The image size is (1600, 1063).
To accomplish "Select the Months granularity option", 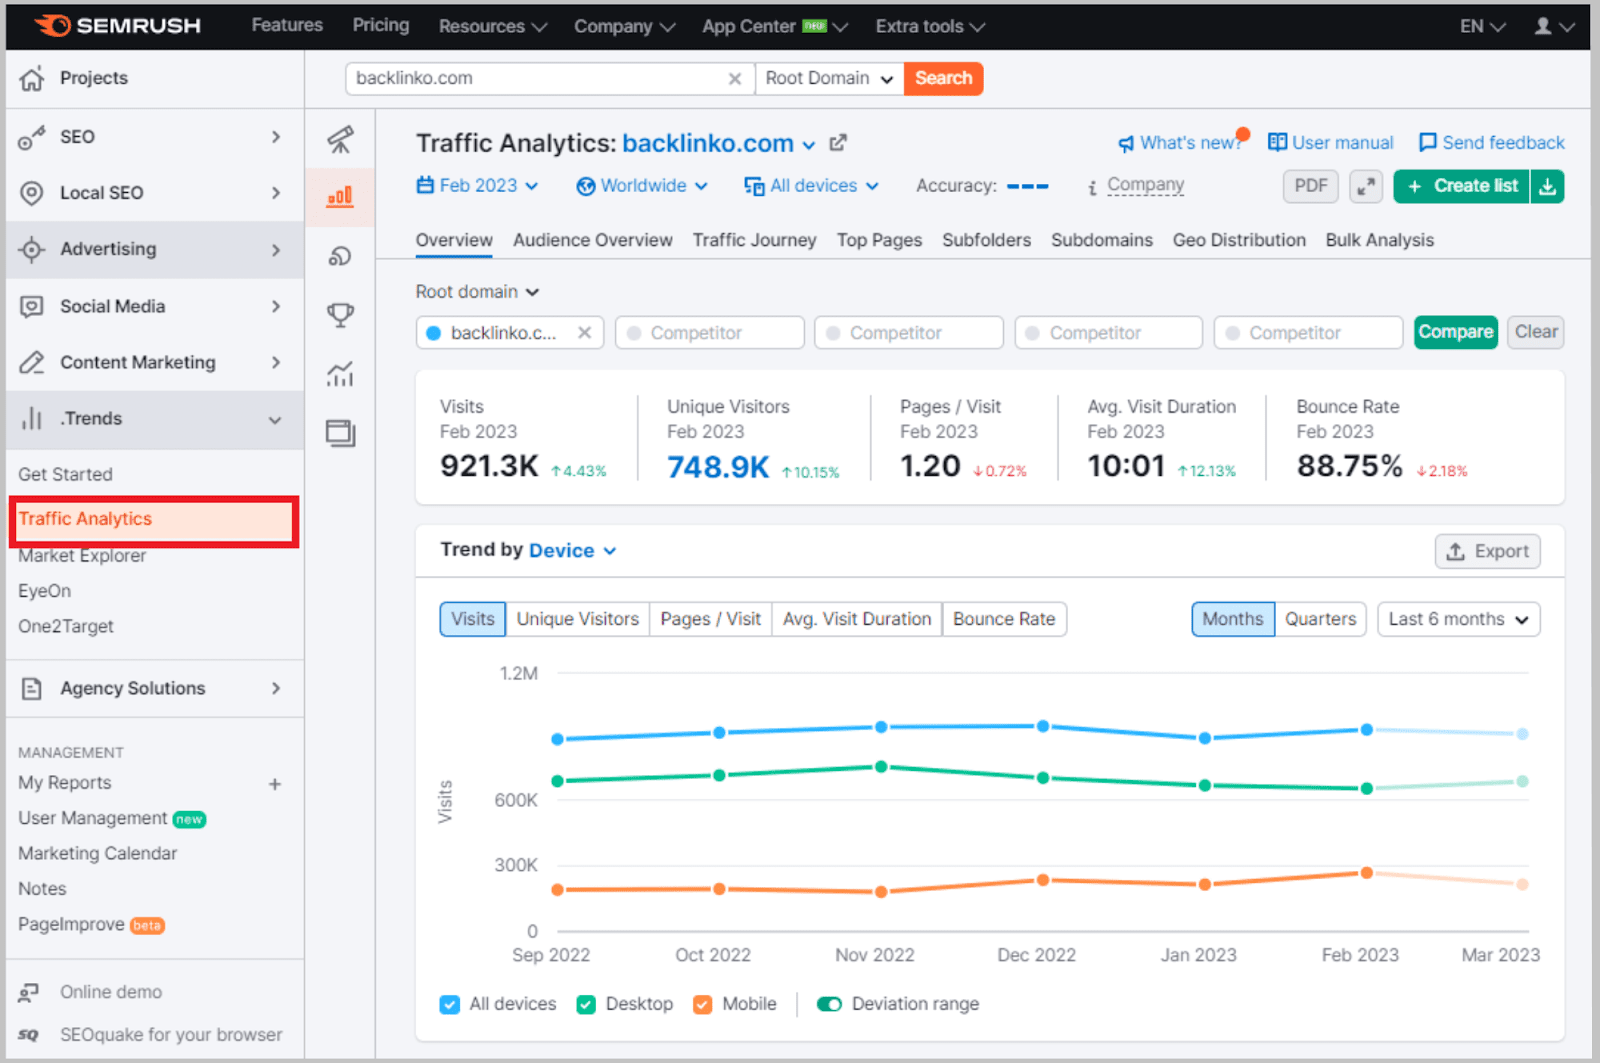I will (x=1232, y=619).
